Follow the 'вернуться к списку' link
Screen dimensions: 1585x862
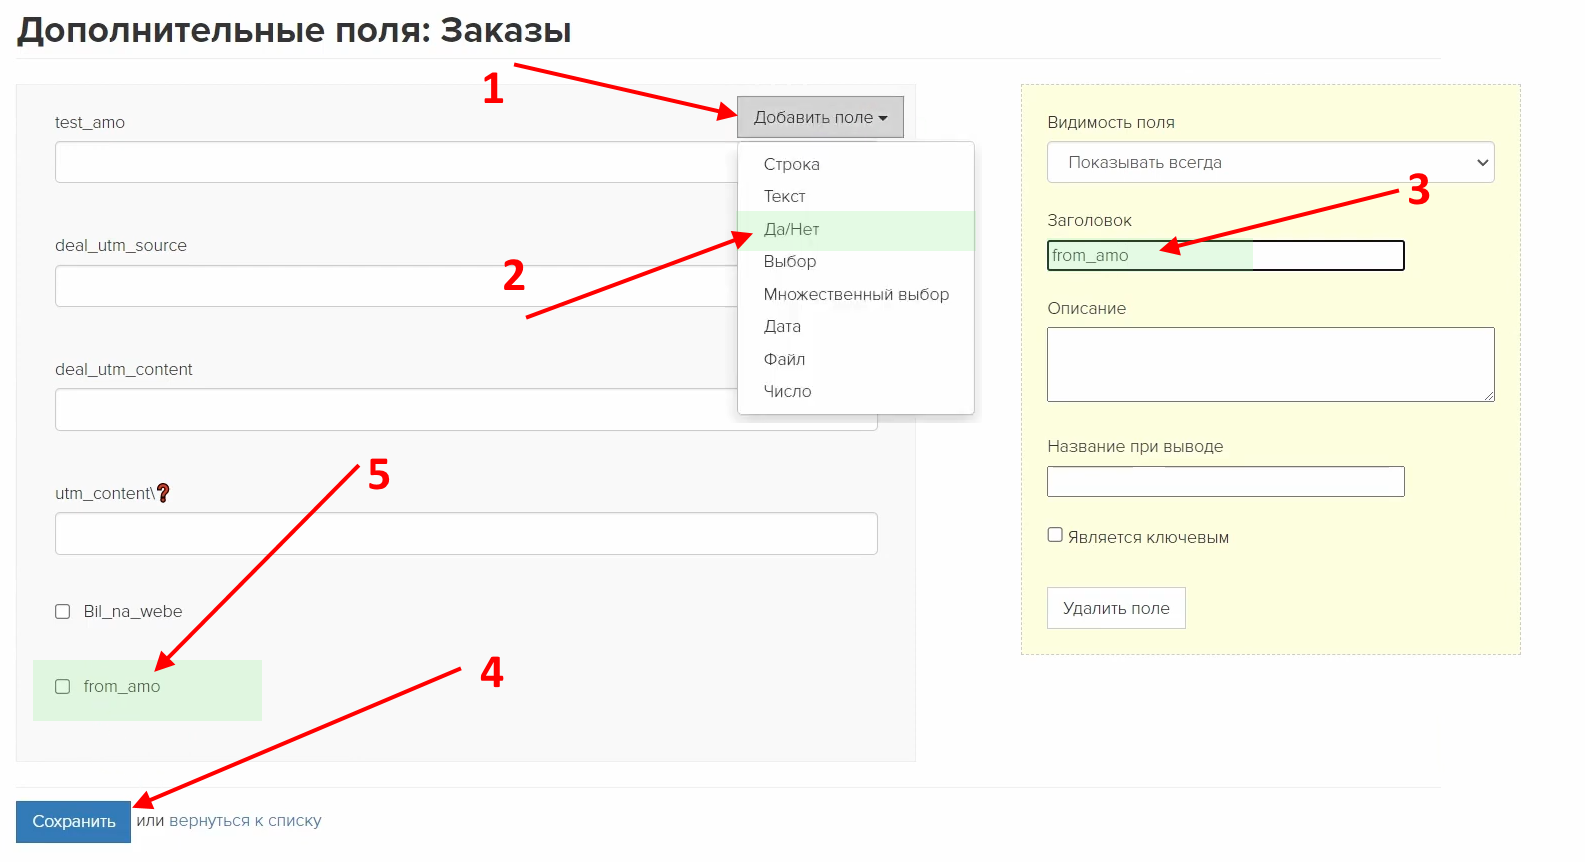(x=245, y=821)
